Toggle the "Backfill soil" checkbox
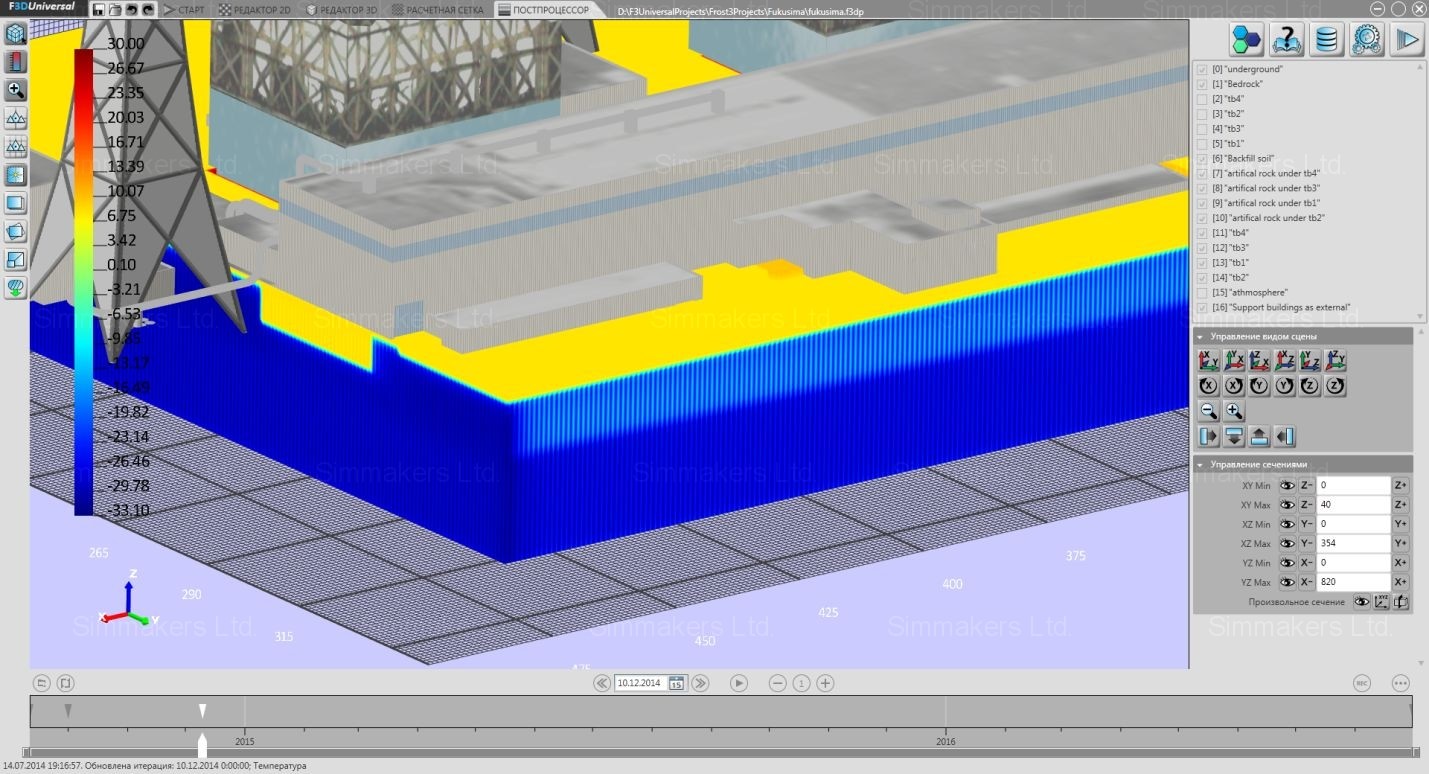 tap(1202, 158)
